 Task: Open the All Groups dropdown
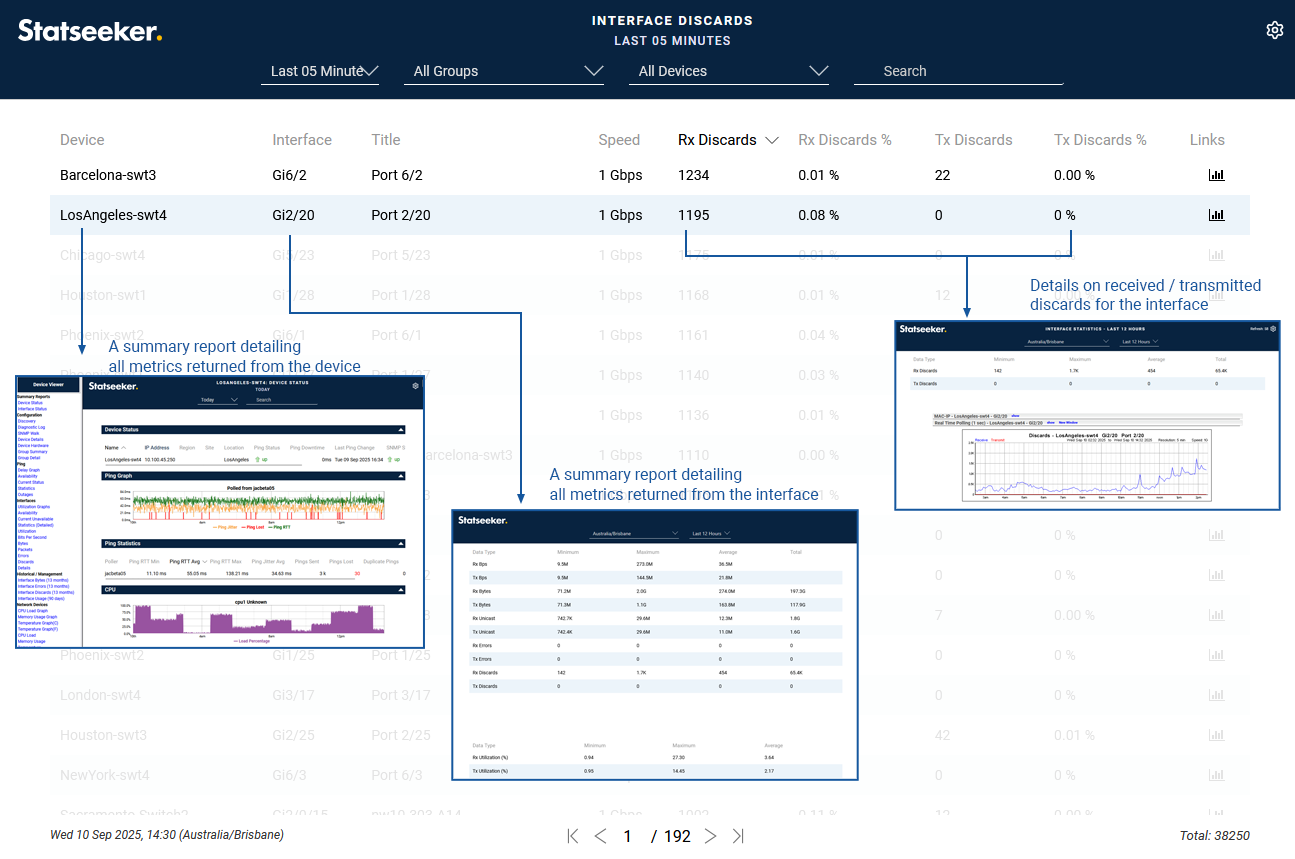coord(507,71)
